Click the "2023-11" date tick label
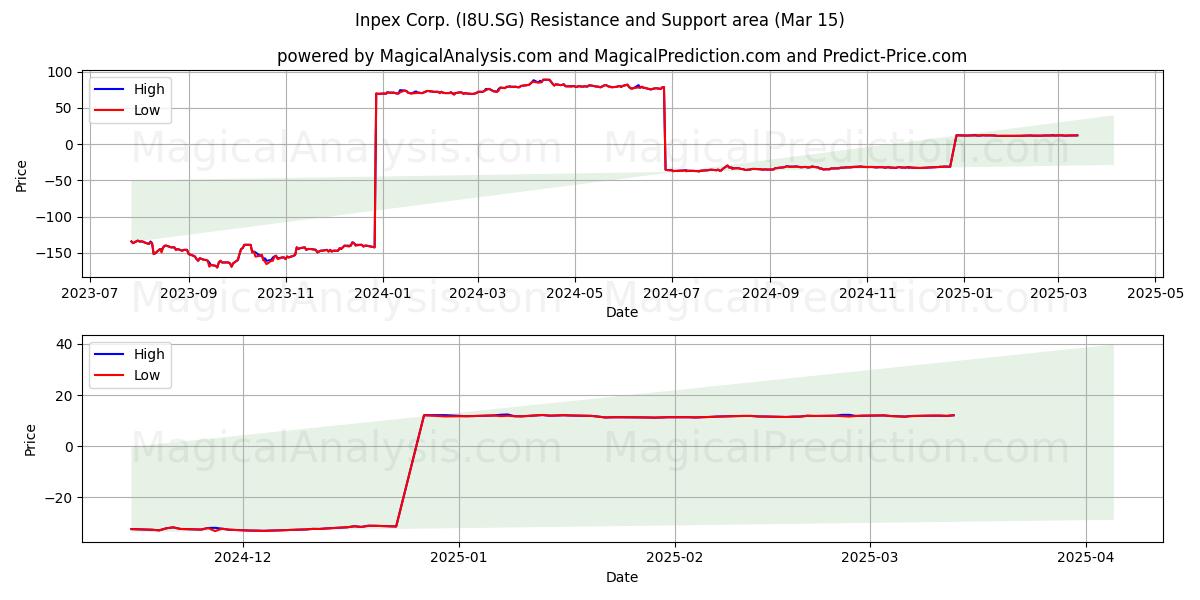 [x=286, y=294]
